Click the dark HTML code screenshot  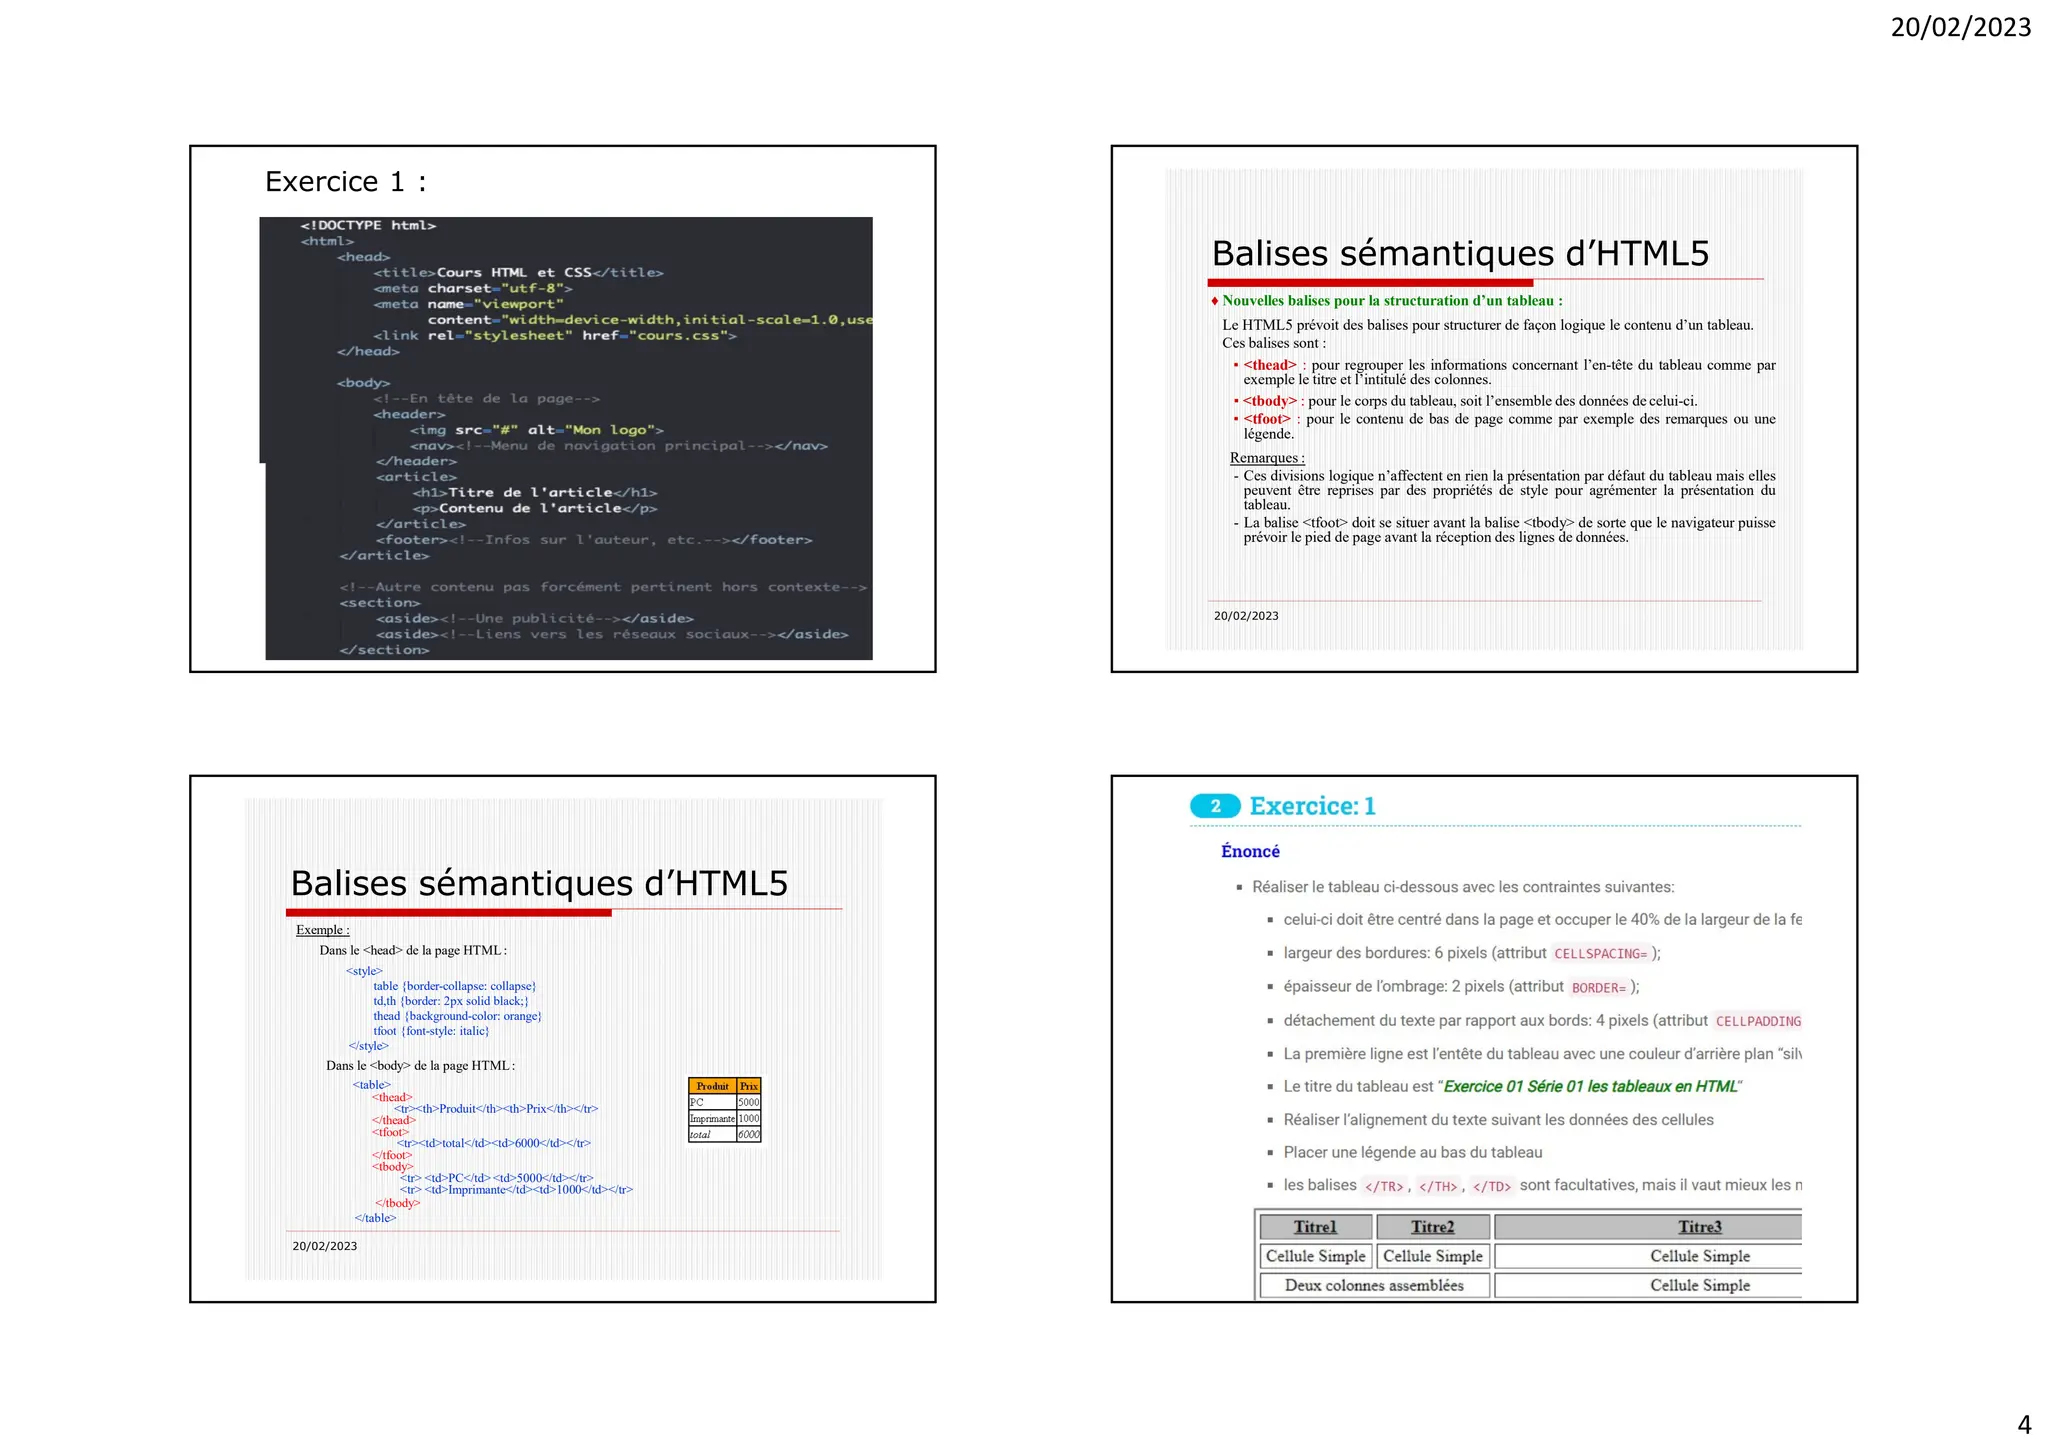coord(567,438)
